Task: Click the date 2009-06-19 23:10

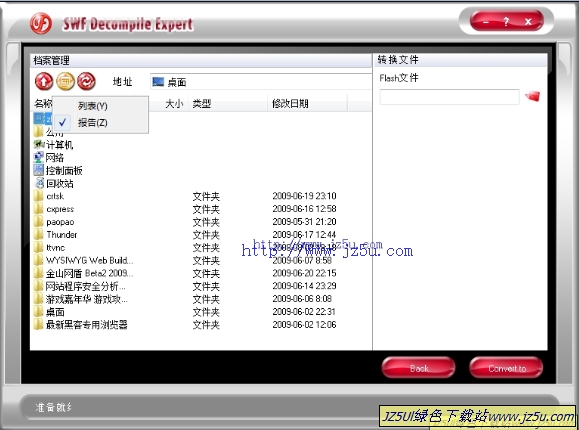Action: (x=304, y=196)
